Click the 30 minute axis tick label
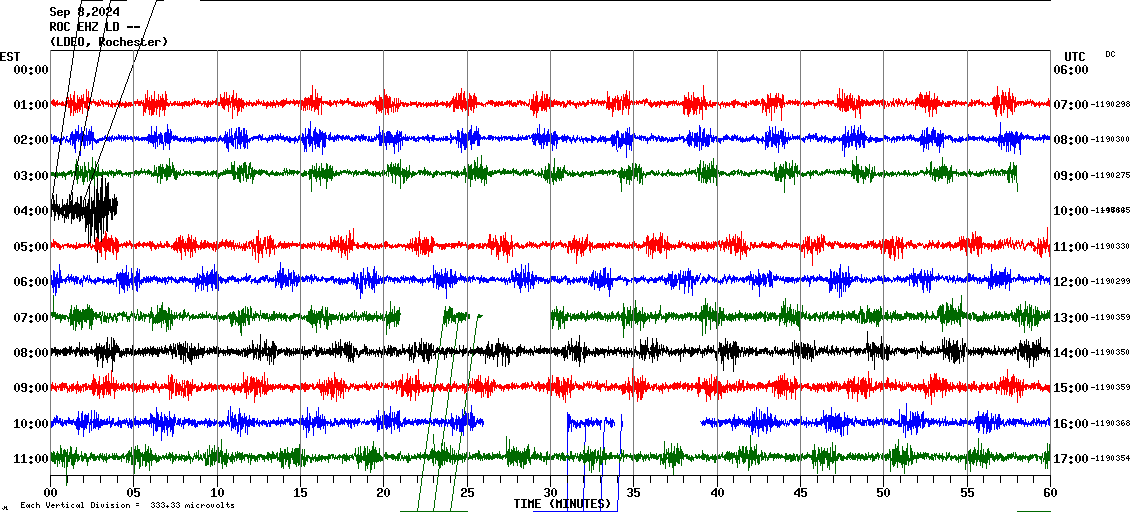This screenshot has height=519, width=1130. [x=550, y=493]
